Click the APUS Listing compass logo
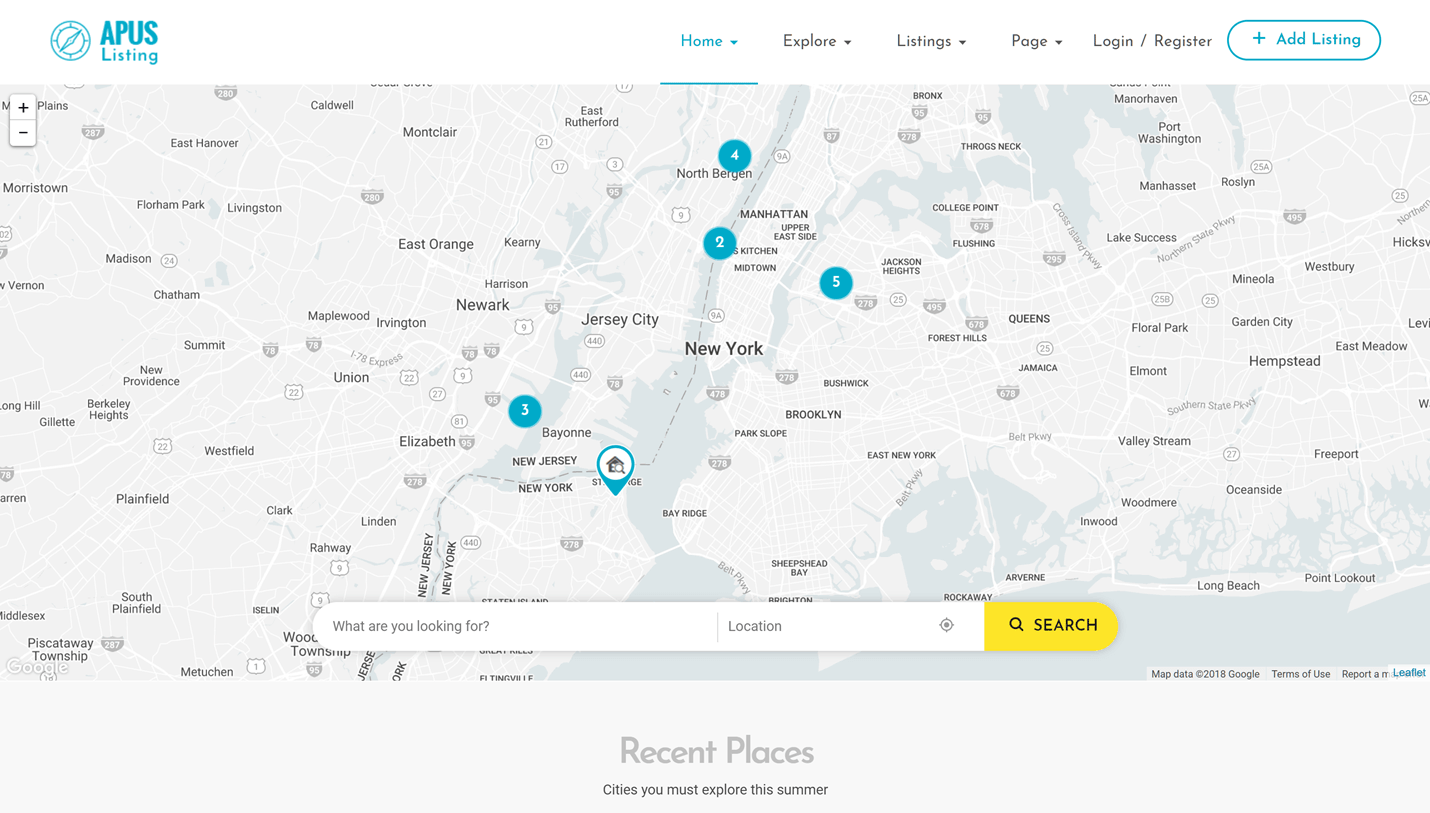 (104, 41)
